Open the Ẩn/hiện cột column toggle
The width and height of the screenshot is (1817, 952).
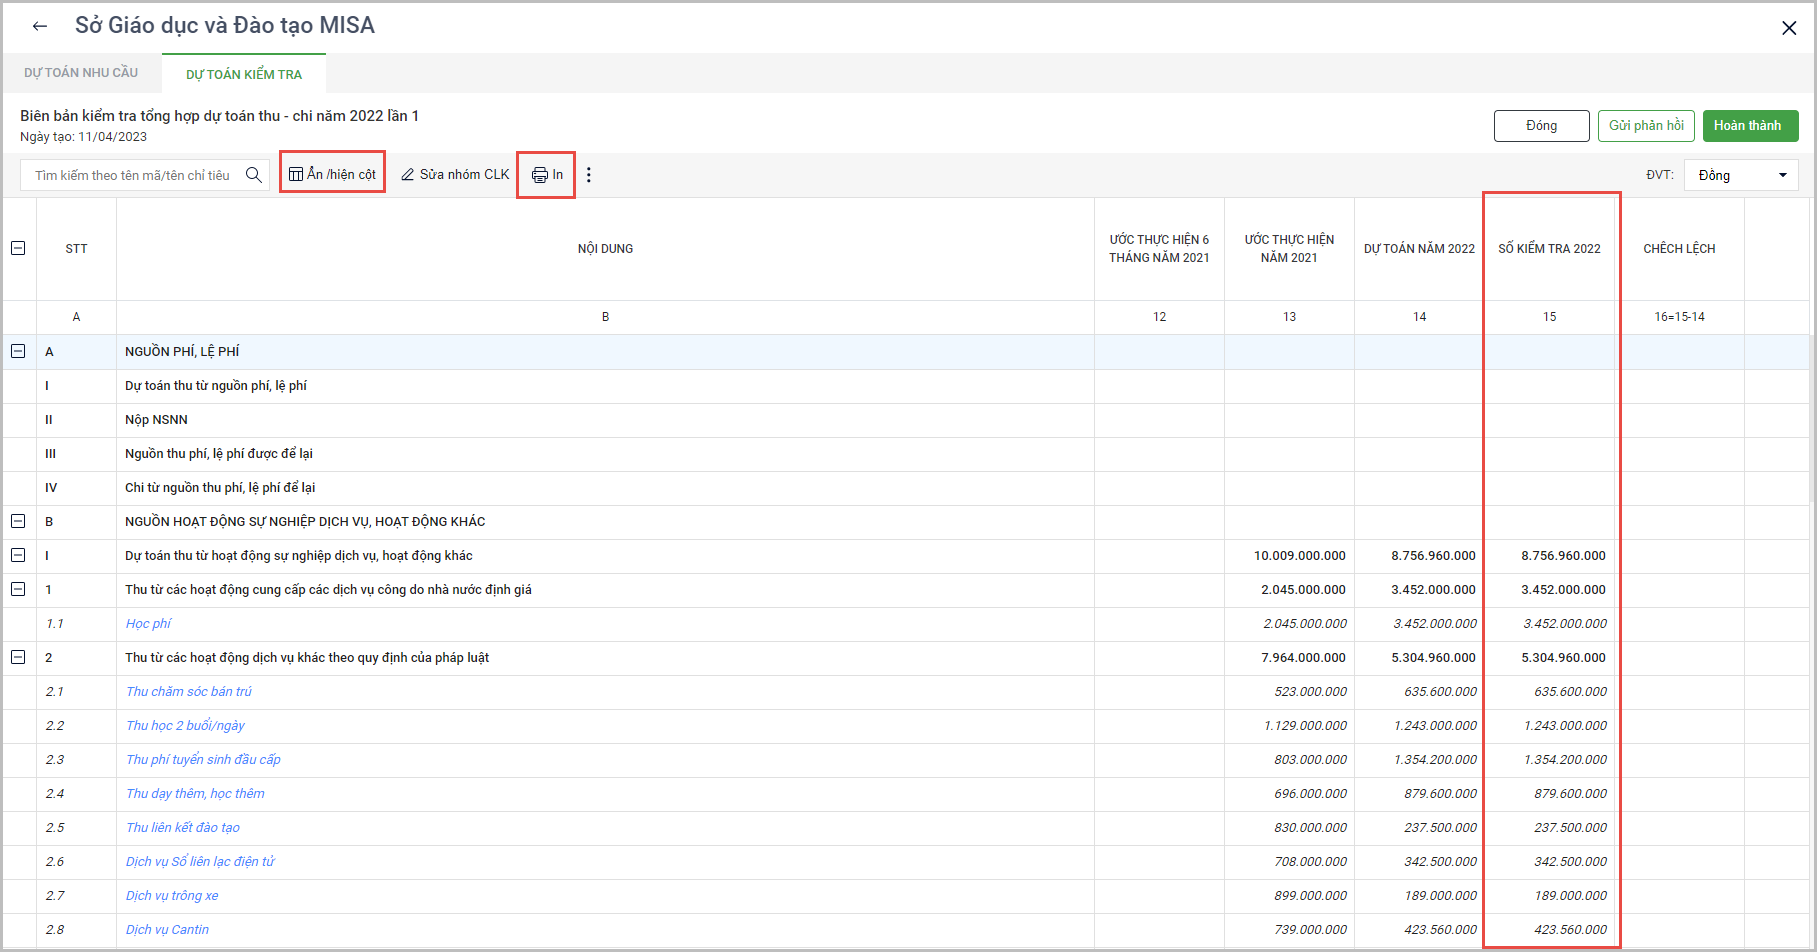pyautogui.click(x=332, y=174)
